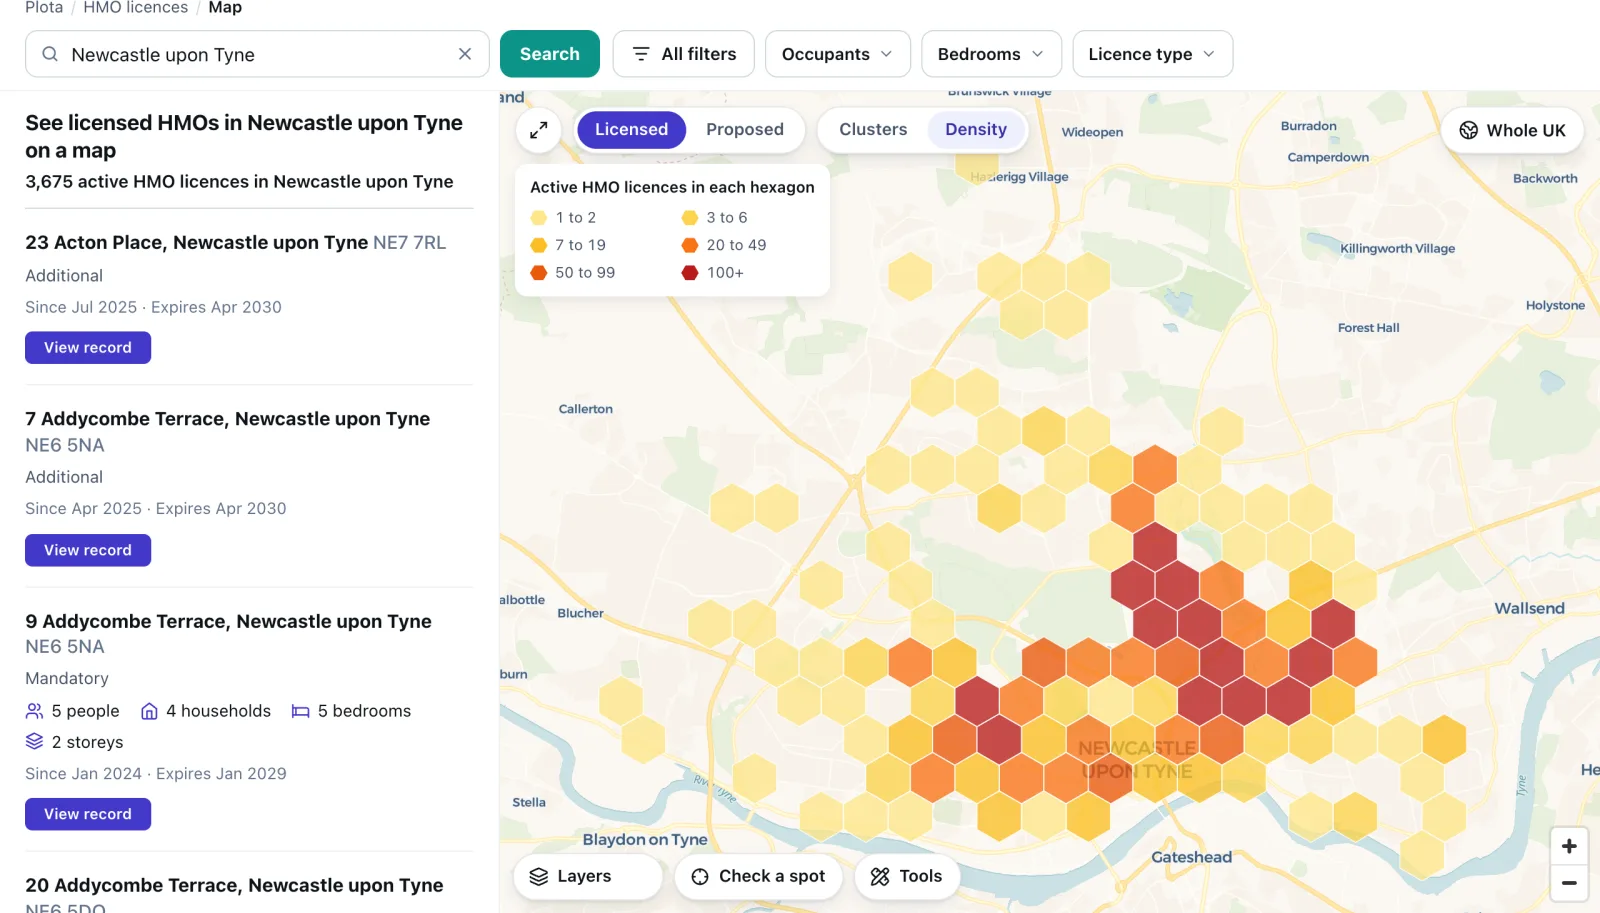Expand map to fullscreen with arrows icon
The image size is (1600, 913).
pyautogui.click(x=539, y=130)
